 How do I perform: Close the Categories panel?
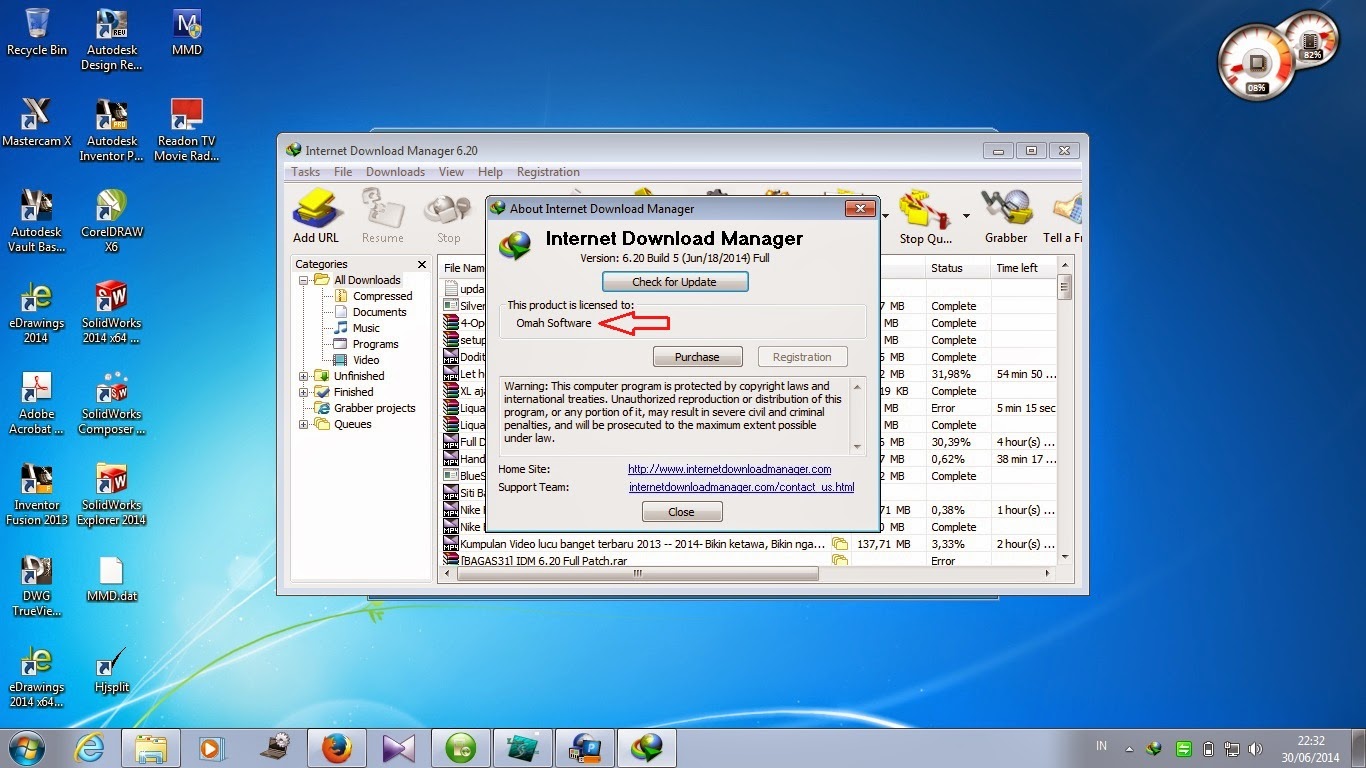click(x=422, y=265)
